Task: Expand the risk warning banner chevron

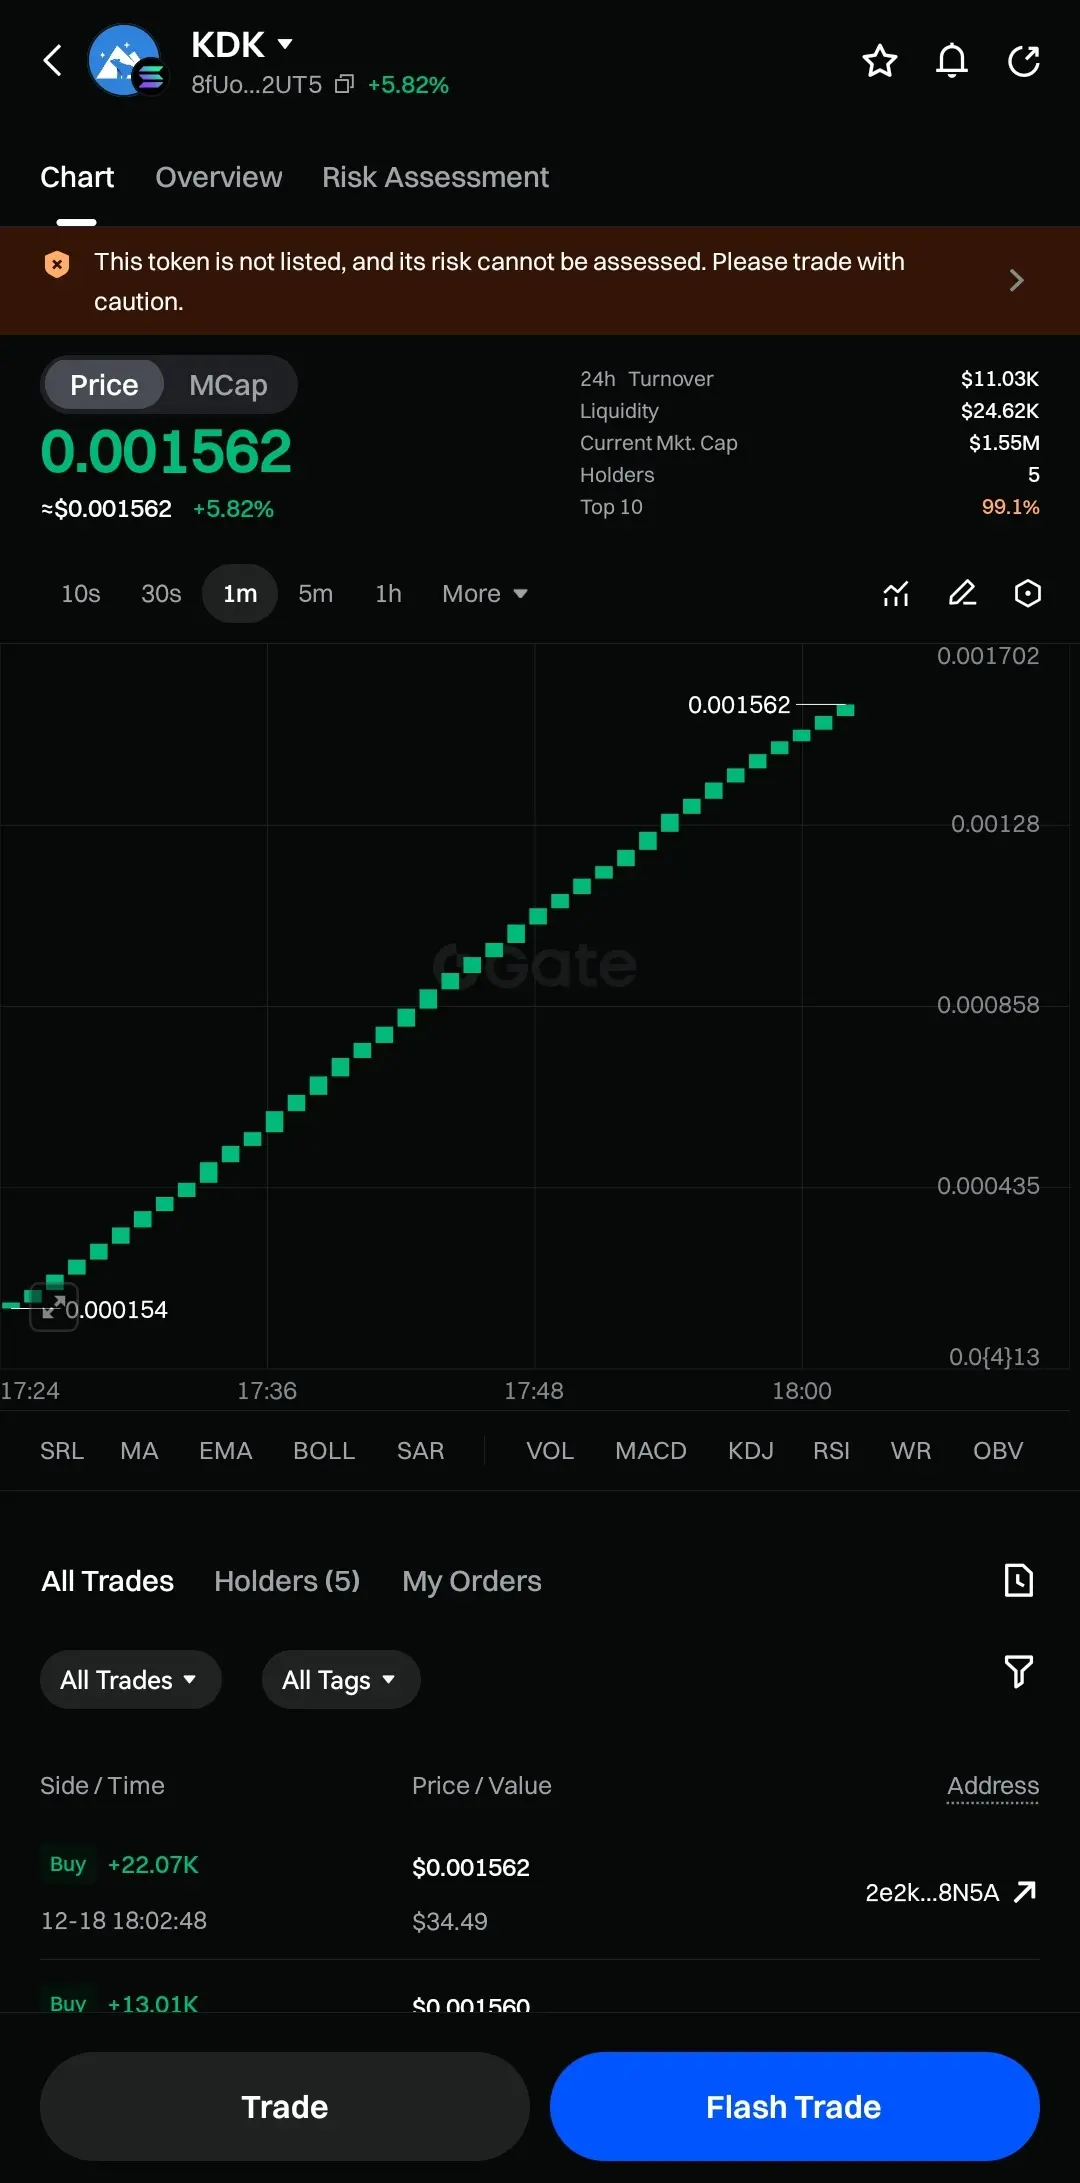Action: 1017,280
